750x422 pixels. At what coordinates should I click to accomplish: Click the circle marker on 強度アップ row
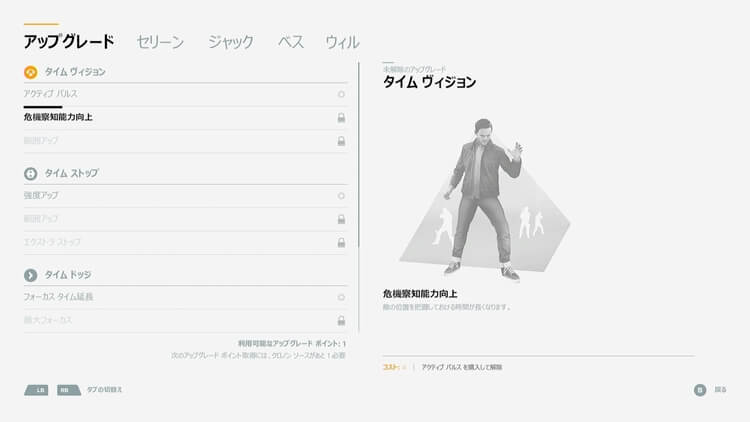[x=341, y=196]
